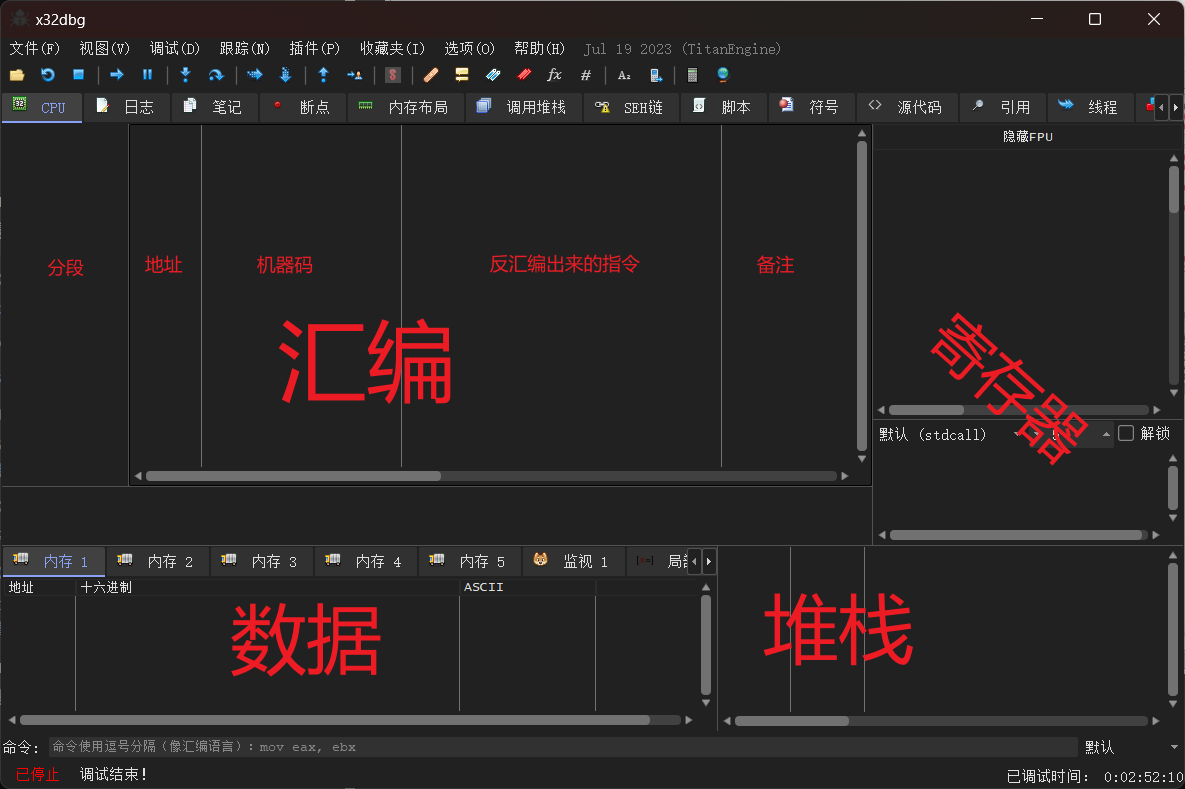The height and width of the screenshot is (789, 1185).
Task: Open the SEH链 tab
Action: coord(631,107)
